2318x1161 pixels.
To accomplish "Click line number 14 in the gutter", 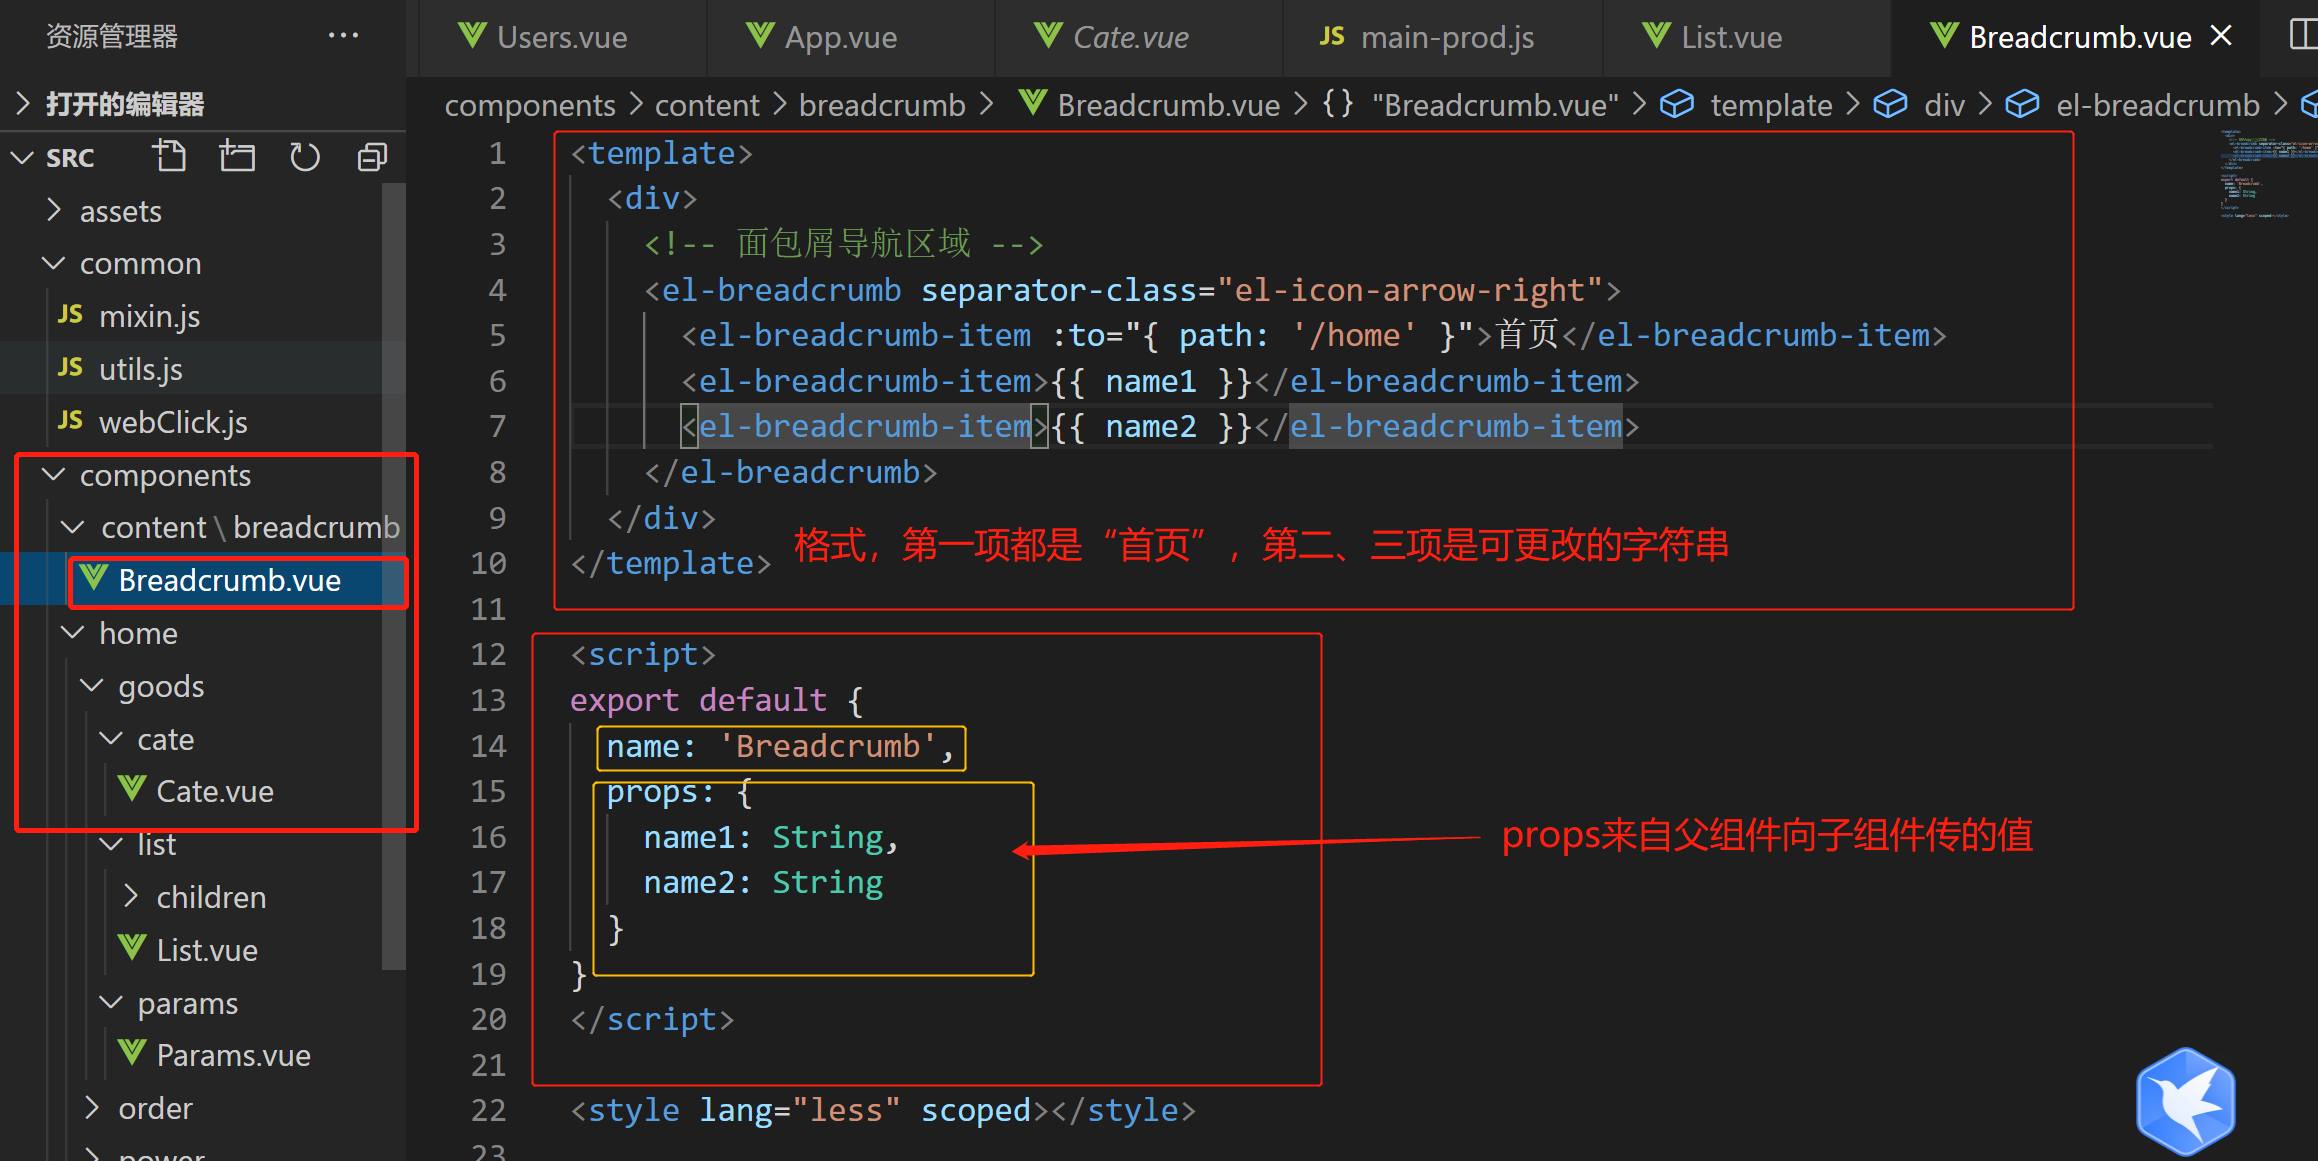I will coord(488,746).
